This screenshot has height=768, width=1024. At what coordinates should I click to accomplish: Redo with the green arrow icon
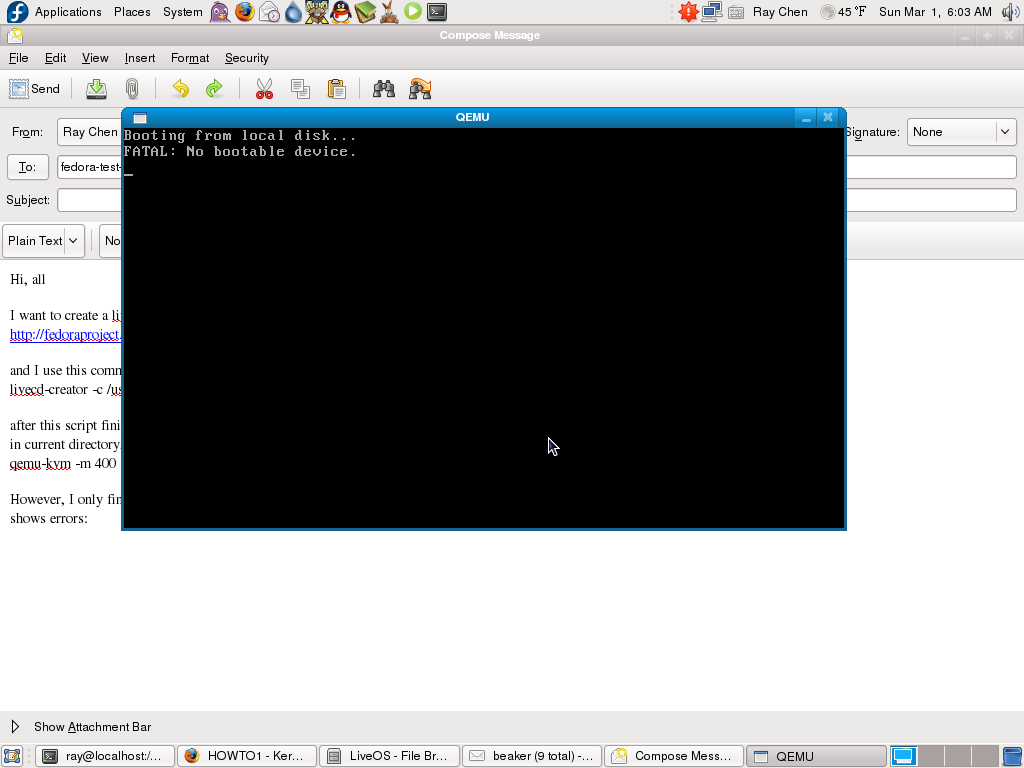214,89
